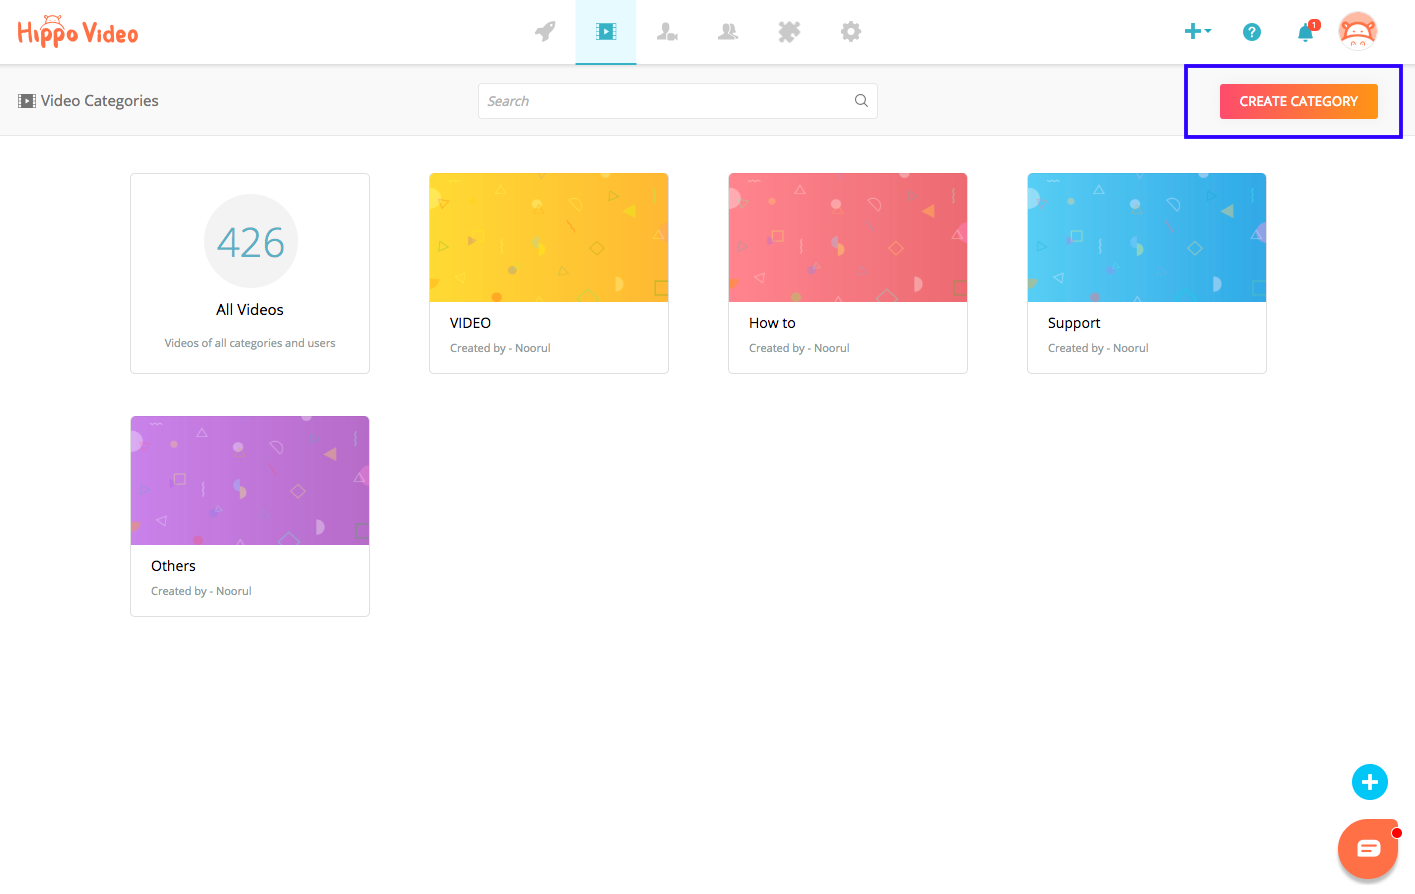Open the rocket launch icon in navigation
This screenshot has width=1415, height=894.
point(545,32)
